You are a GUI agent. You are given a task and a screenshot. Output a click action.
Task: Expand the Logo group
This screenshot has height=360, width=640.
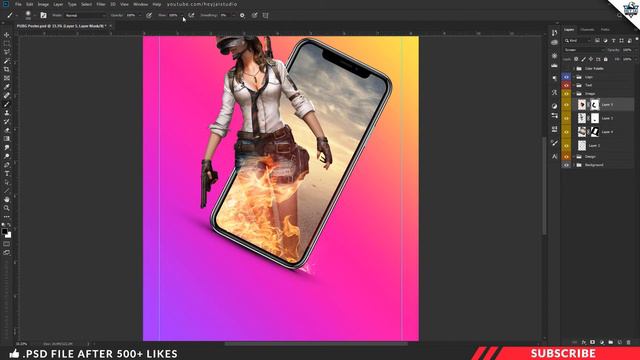coord(573,77)
